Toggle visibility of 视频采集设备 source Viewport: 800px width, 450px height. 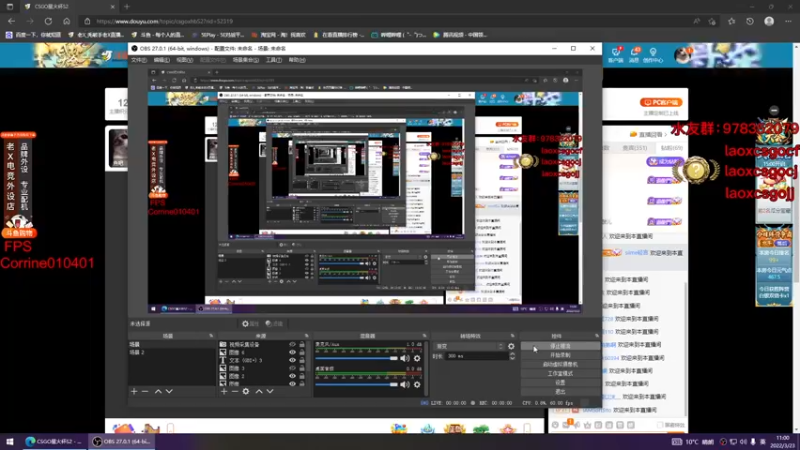(x=292, y=345)
